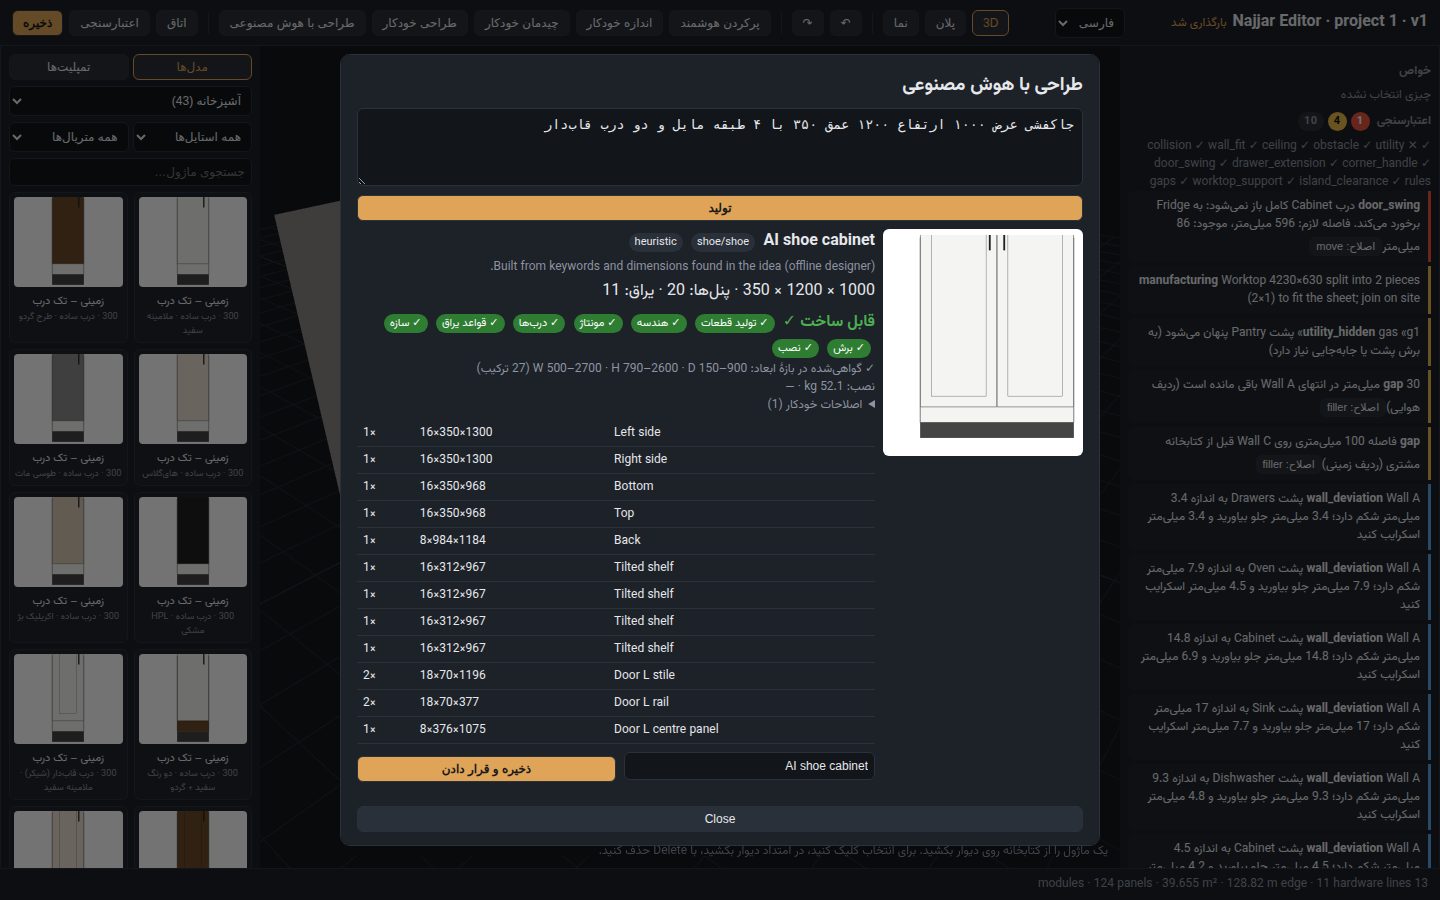Click the قواعد یراق green badge
This screenshot has width=1440, height=900.
tap(469, 323)
